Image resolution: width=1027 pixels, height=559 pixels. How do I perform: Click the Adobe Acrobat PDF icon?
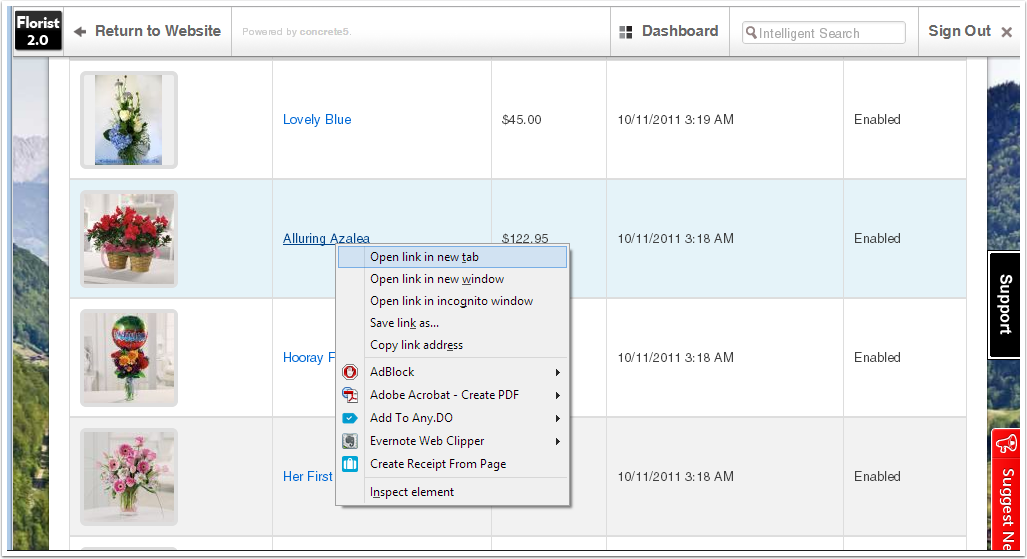tap(350, 395)
